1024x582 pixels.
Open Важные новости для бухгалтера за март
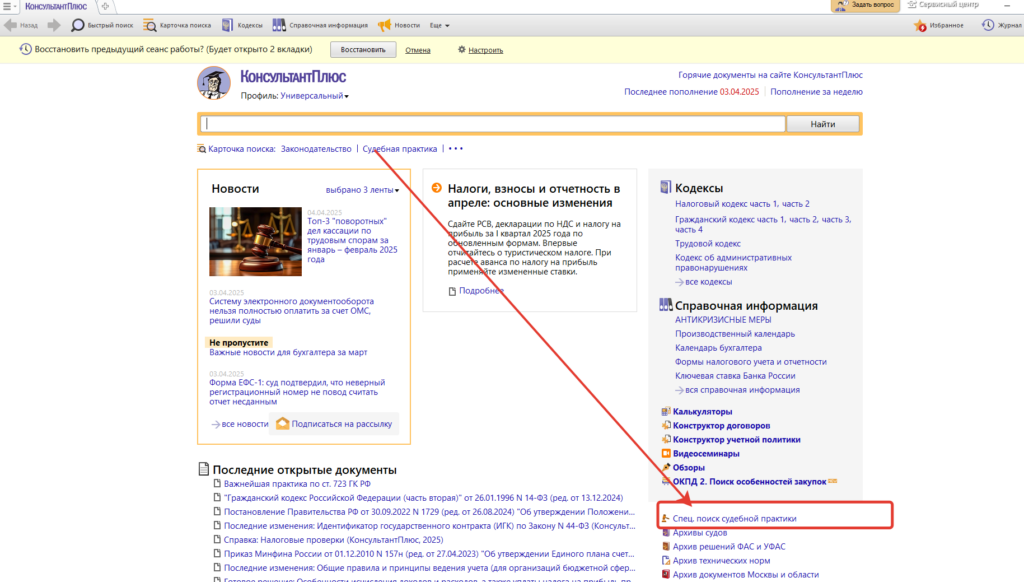288,352
